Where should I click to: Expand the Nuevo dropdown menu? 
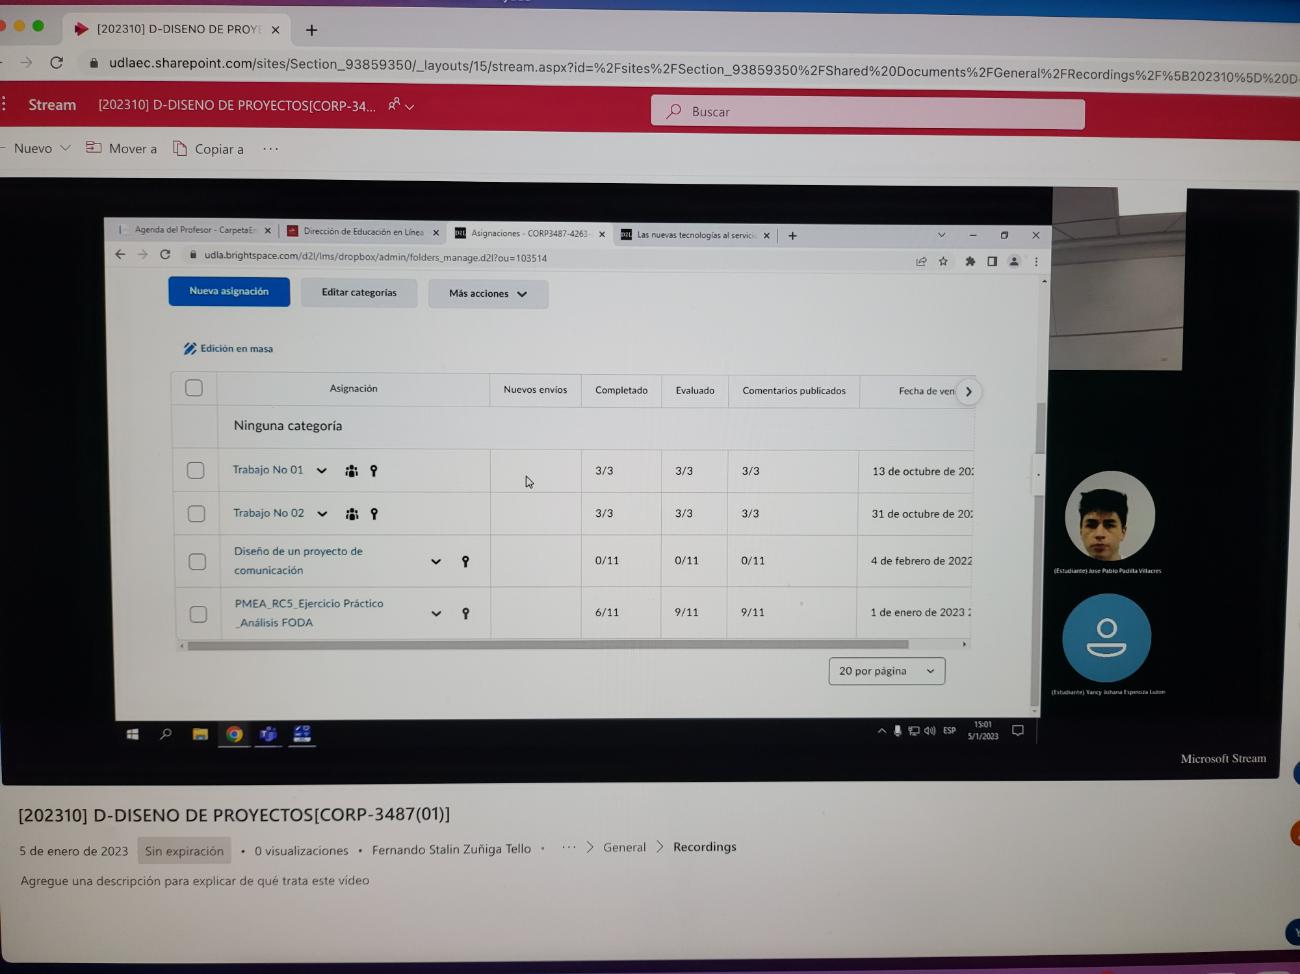(42, 148)
